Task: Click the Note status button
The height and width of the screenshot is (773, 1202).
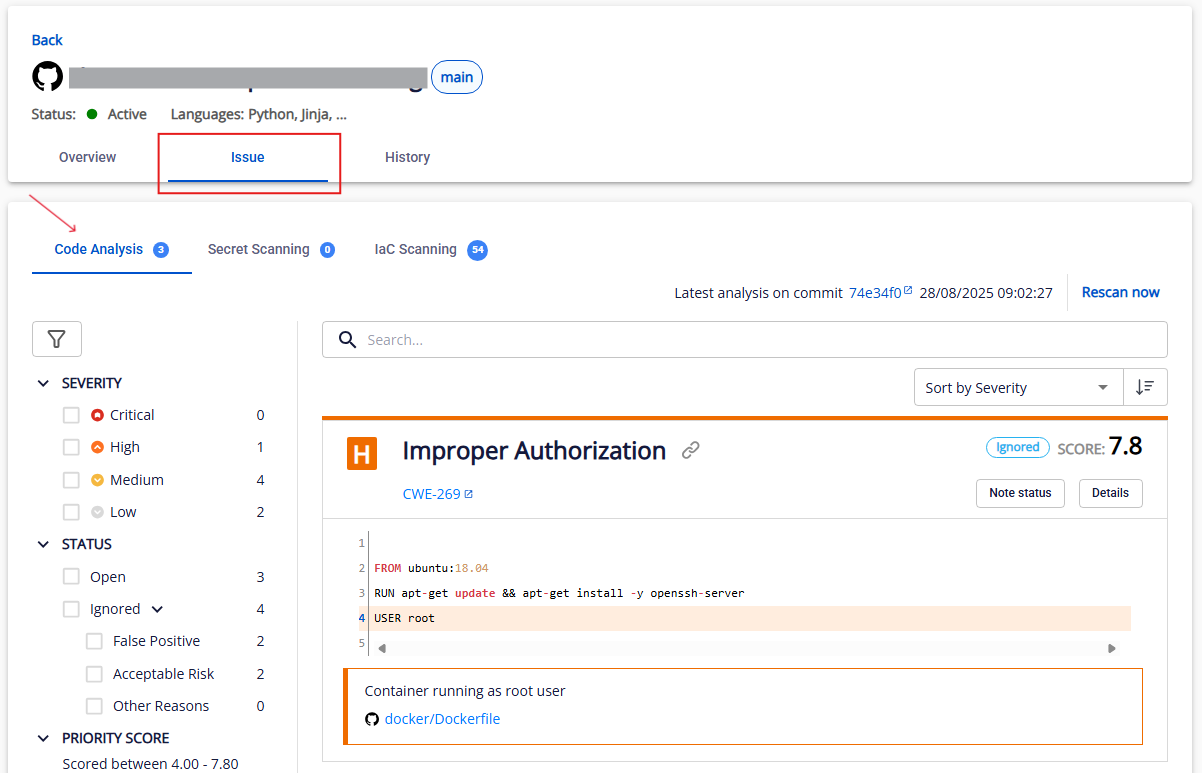Action: tap(1019, 493)
